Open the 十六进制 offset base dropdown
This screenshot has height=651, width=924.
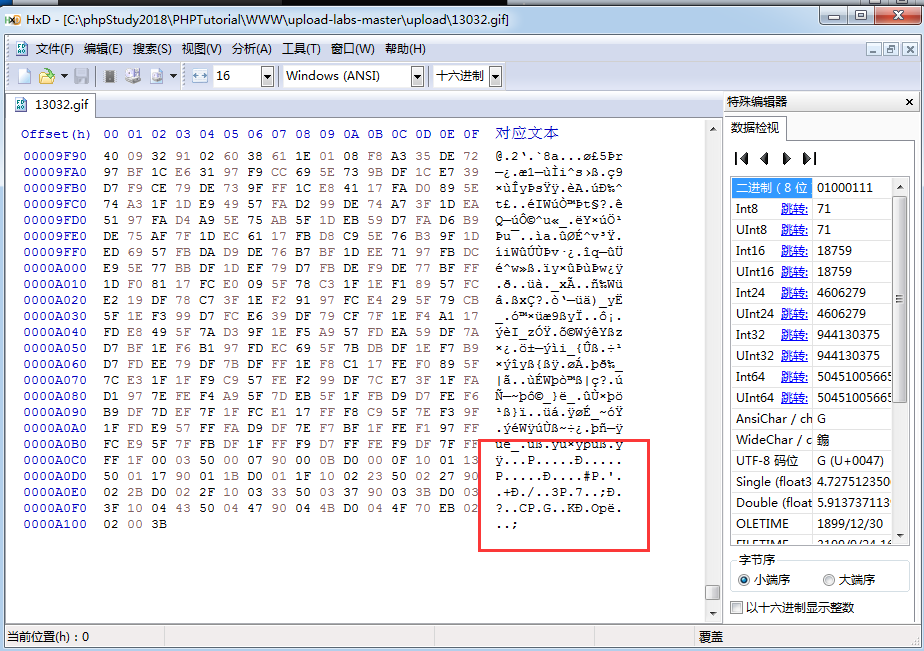coord(496,75)
